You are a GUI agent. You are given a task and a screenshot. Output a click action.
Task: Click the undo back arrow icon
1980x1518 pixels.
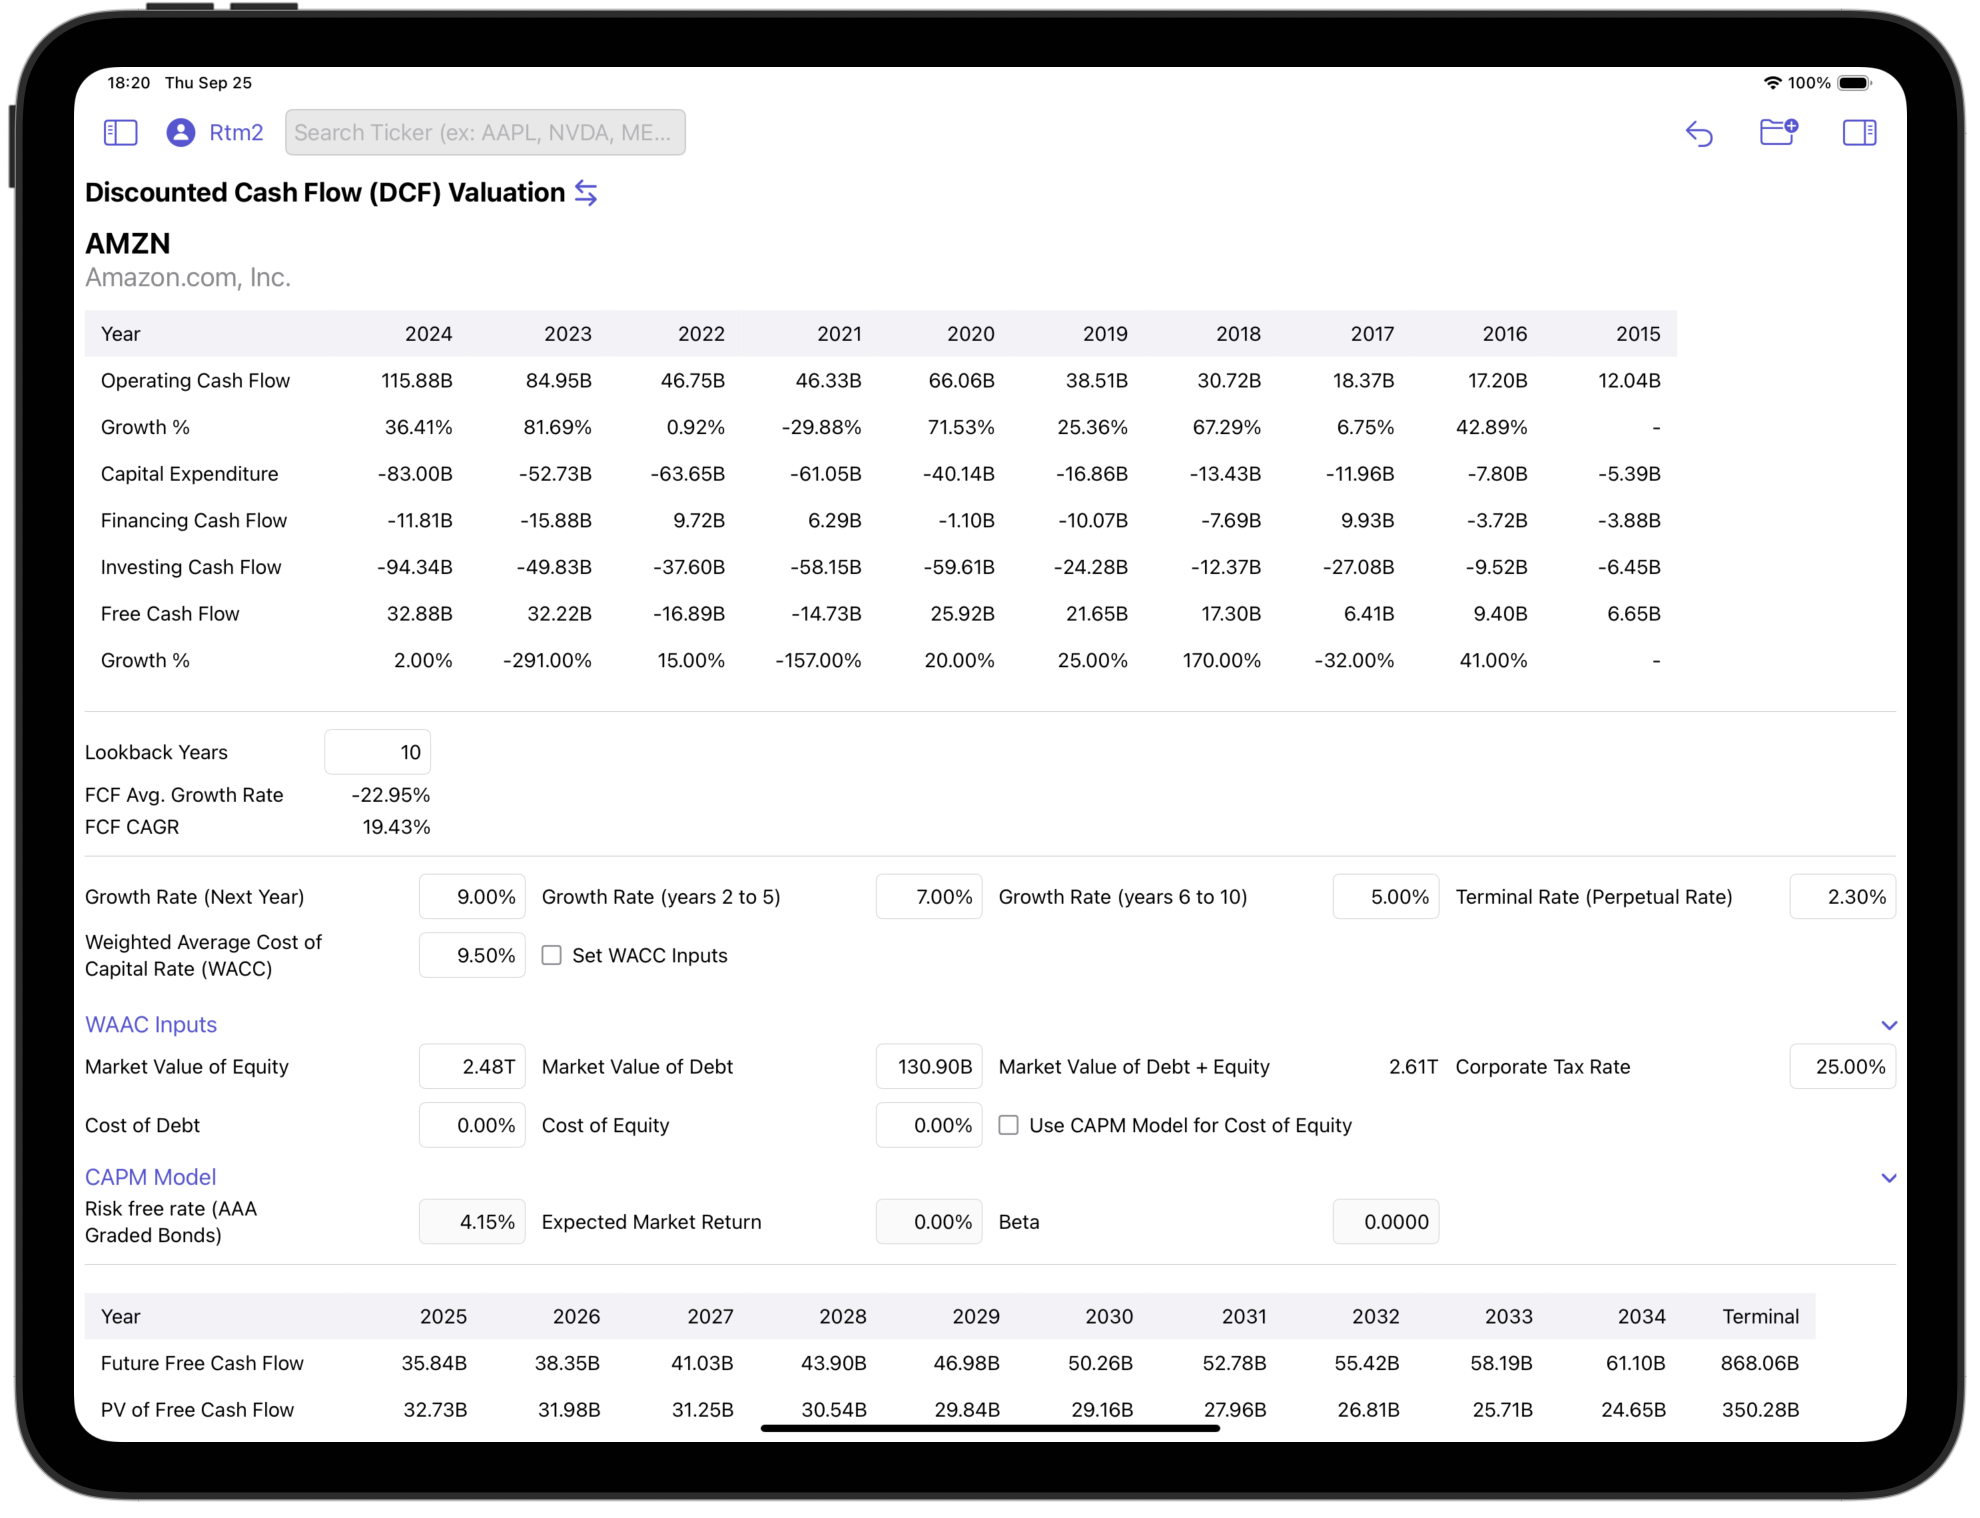point(1699,133)
